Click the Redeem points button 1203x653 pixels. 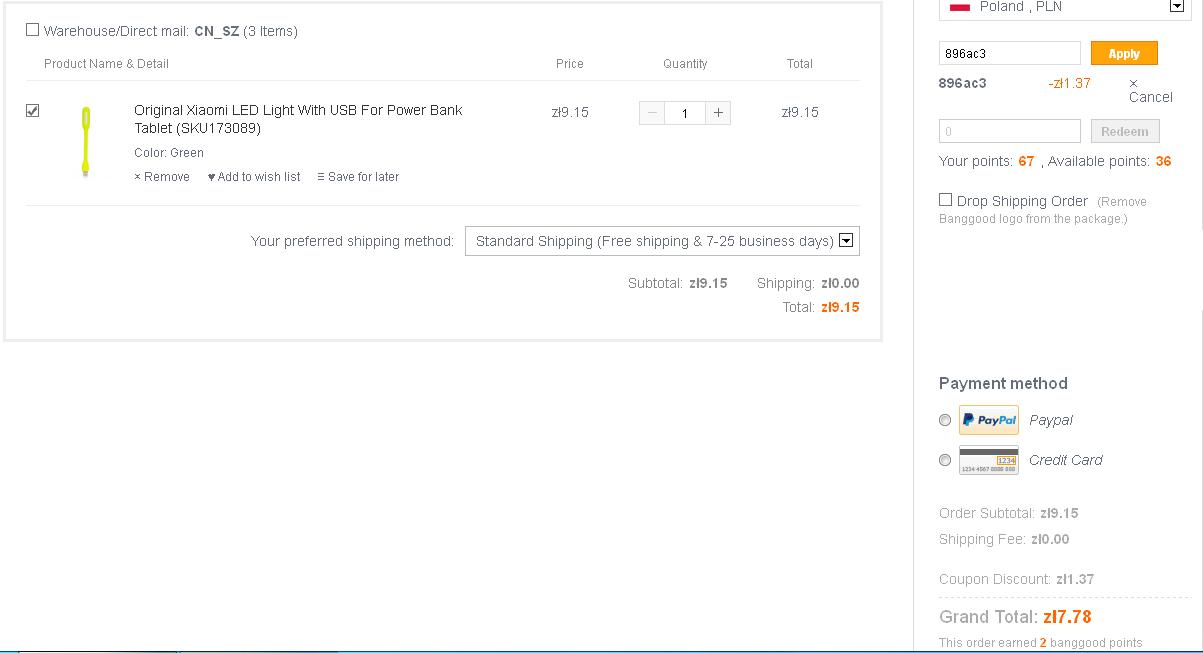[1125, 131]
